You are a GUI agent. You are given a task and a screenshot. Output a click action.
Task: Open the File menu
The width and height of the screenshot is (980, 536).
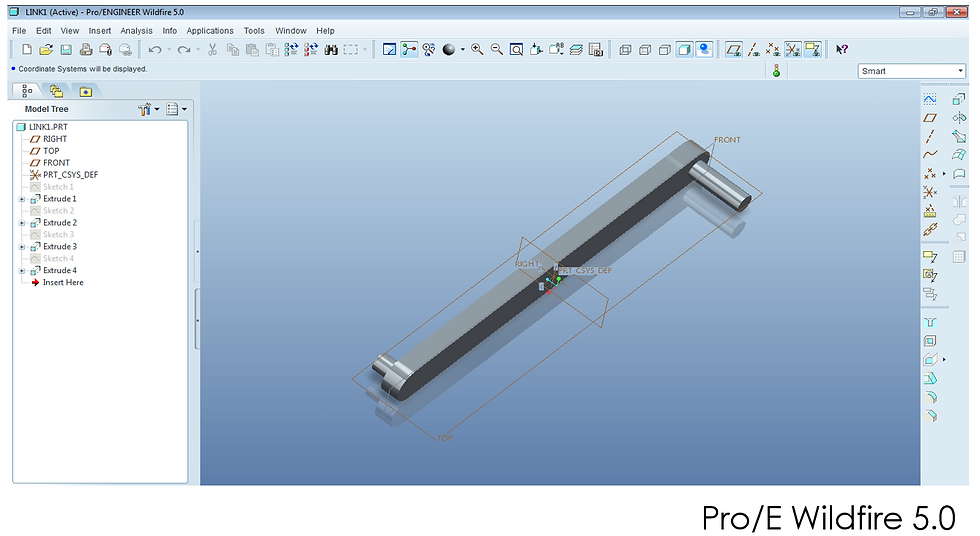tap(19, 31)
